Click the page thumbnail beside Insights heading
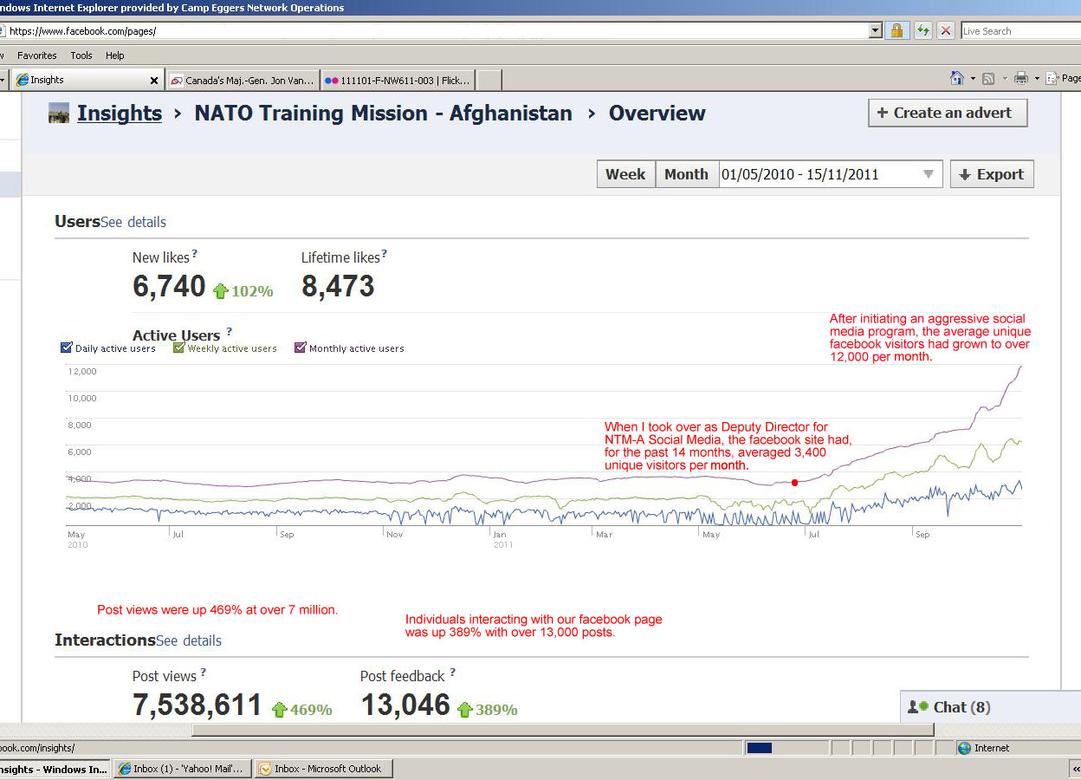This screenshot has width=1081, height=780. point(59,113)
